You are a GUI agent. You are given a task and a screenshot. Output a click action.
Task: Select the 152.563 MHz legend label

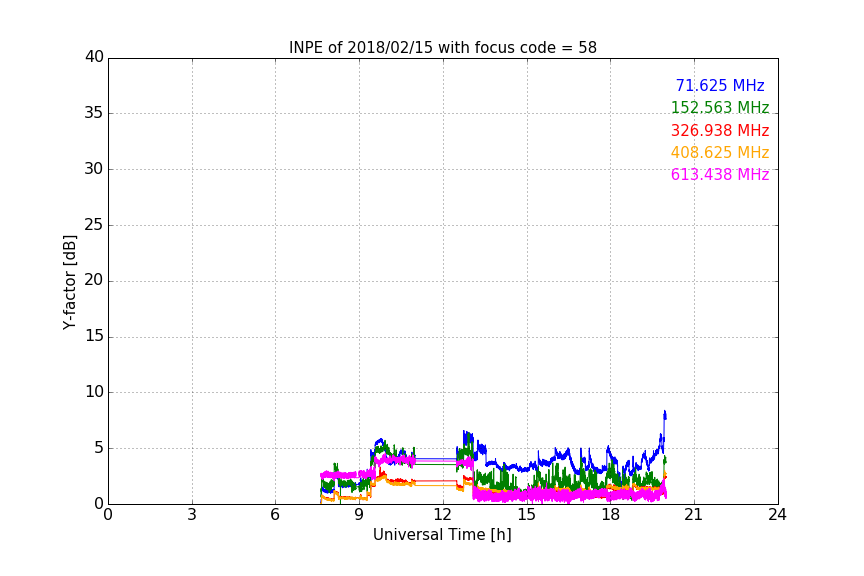pos(720,107)
